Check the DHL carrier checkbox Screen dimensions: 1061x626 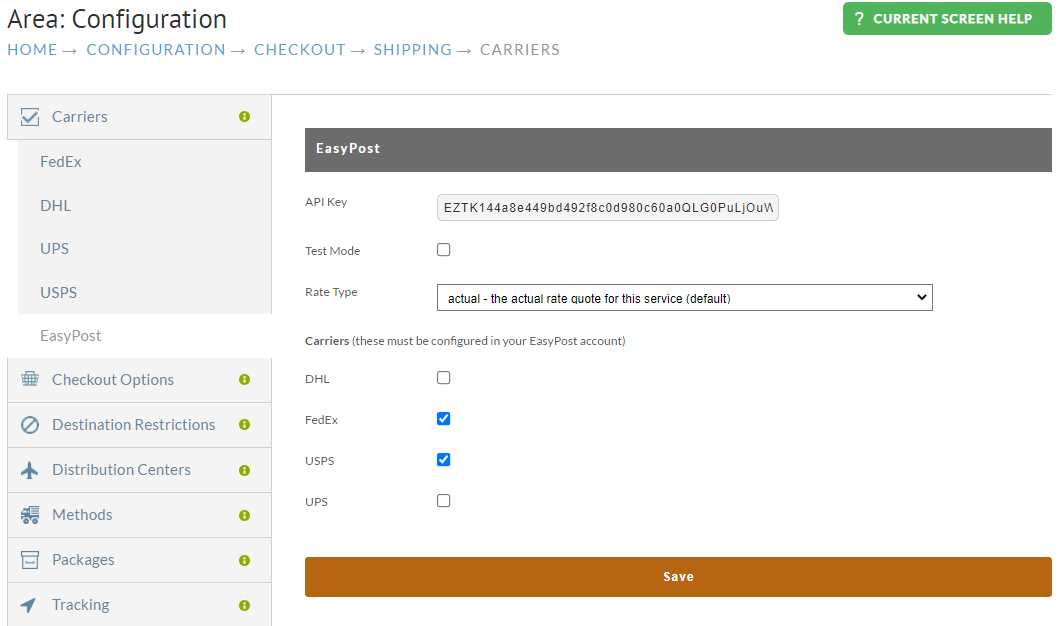click(x=443, y=378)
